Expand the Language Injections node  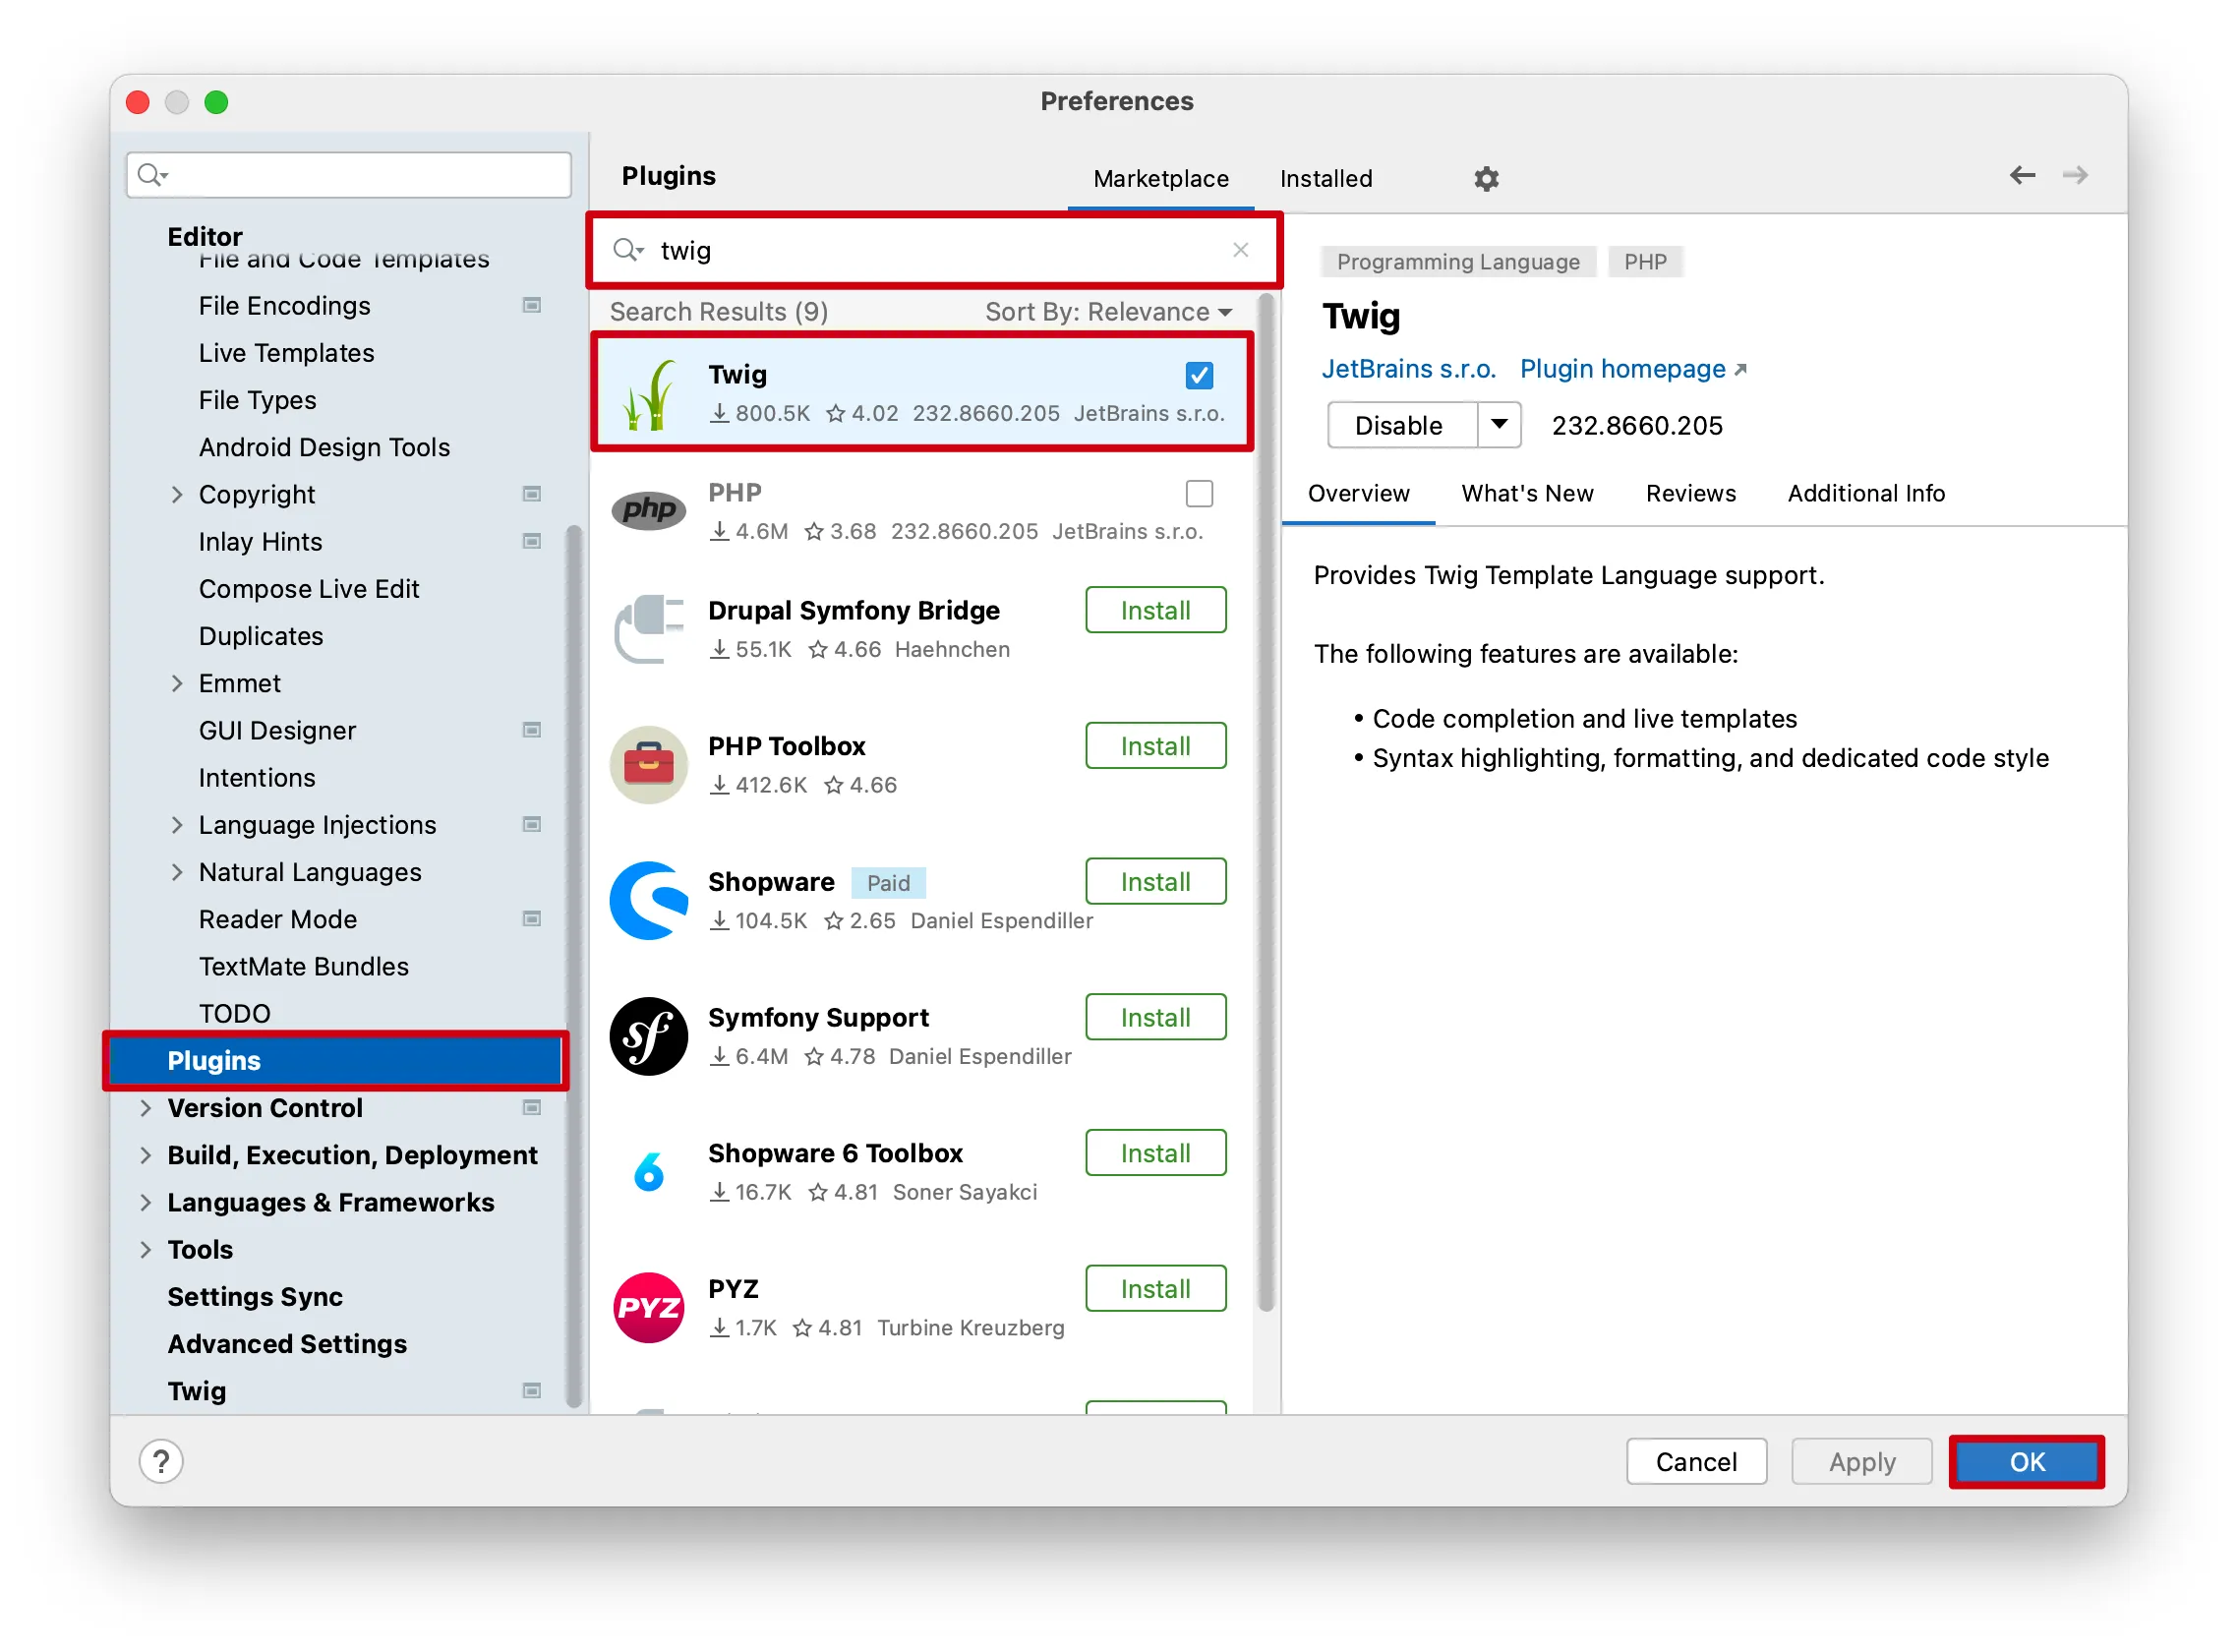177,824
